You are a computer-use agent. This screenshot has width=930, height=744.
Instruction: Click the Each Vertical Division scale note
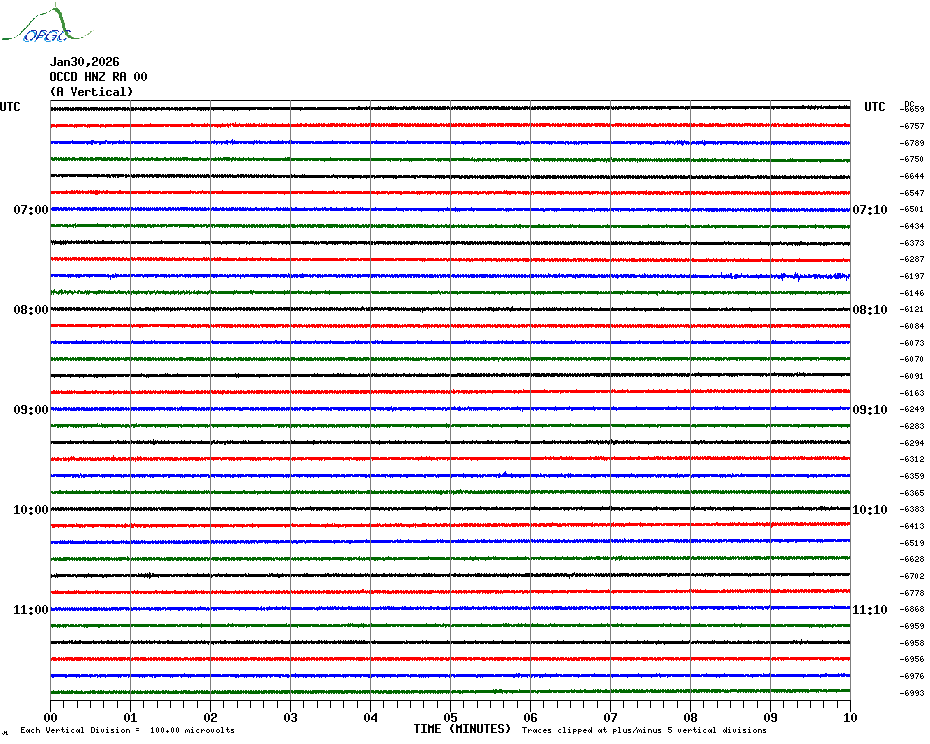pos(127,730)
